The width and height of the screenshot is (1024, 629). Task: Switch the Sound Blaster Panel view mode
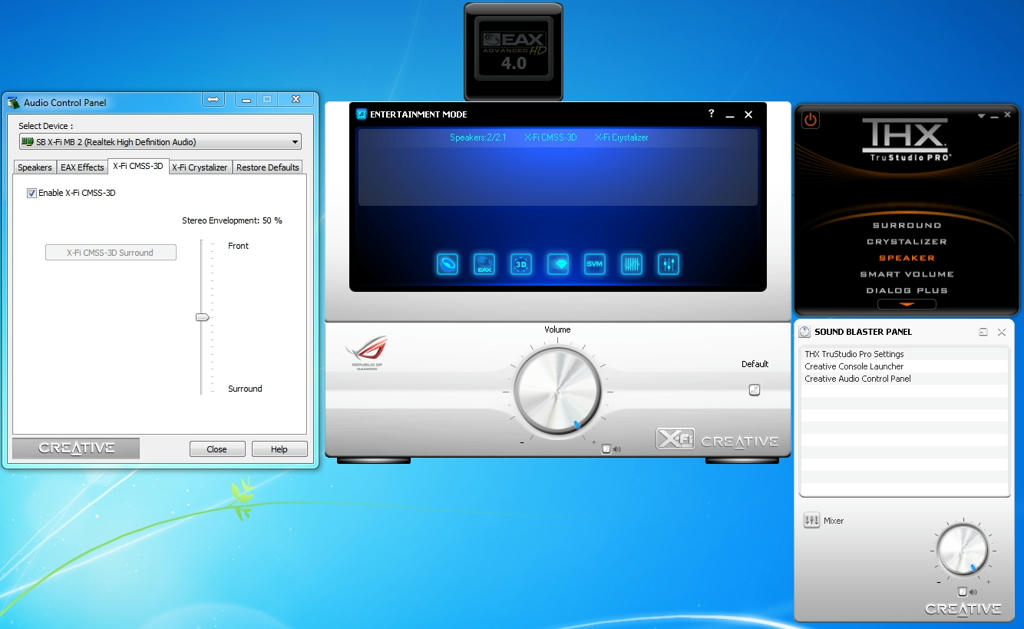tap(983, 332)
